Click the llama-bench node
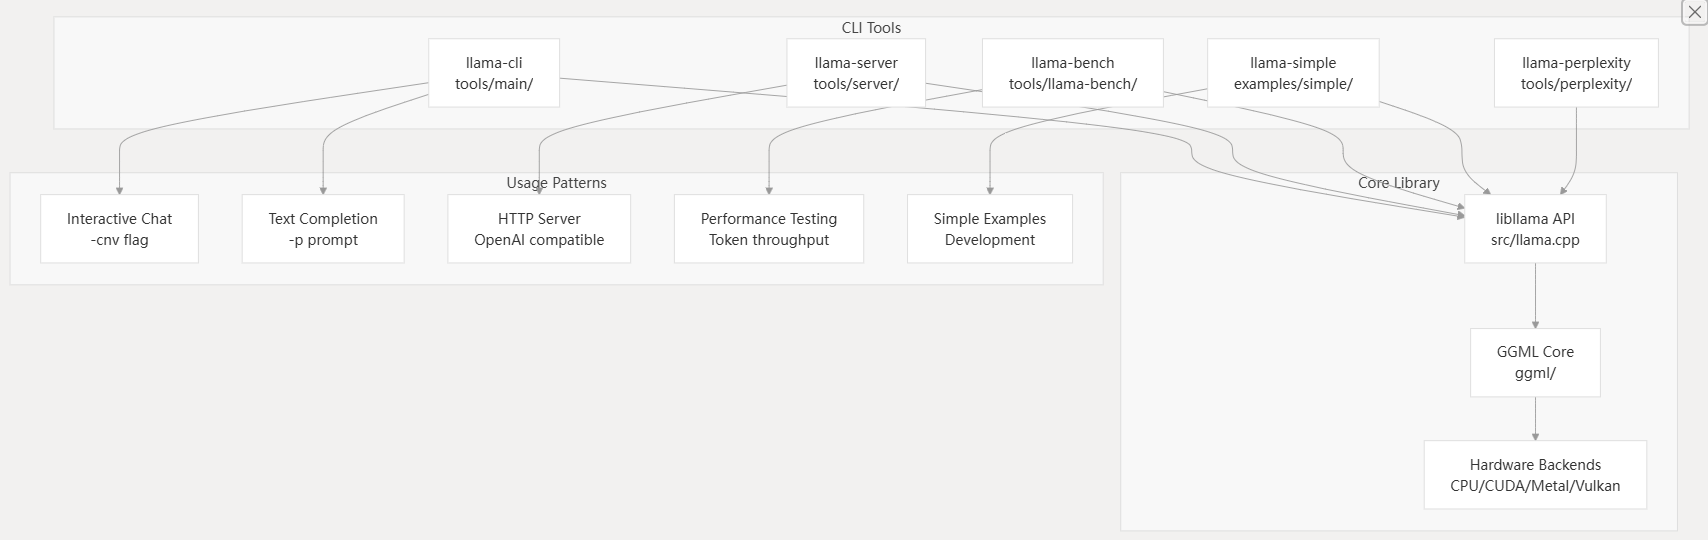The height and width of the screenshot is (540, 1708). coord(1072,73)
